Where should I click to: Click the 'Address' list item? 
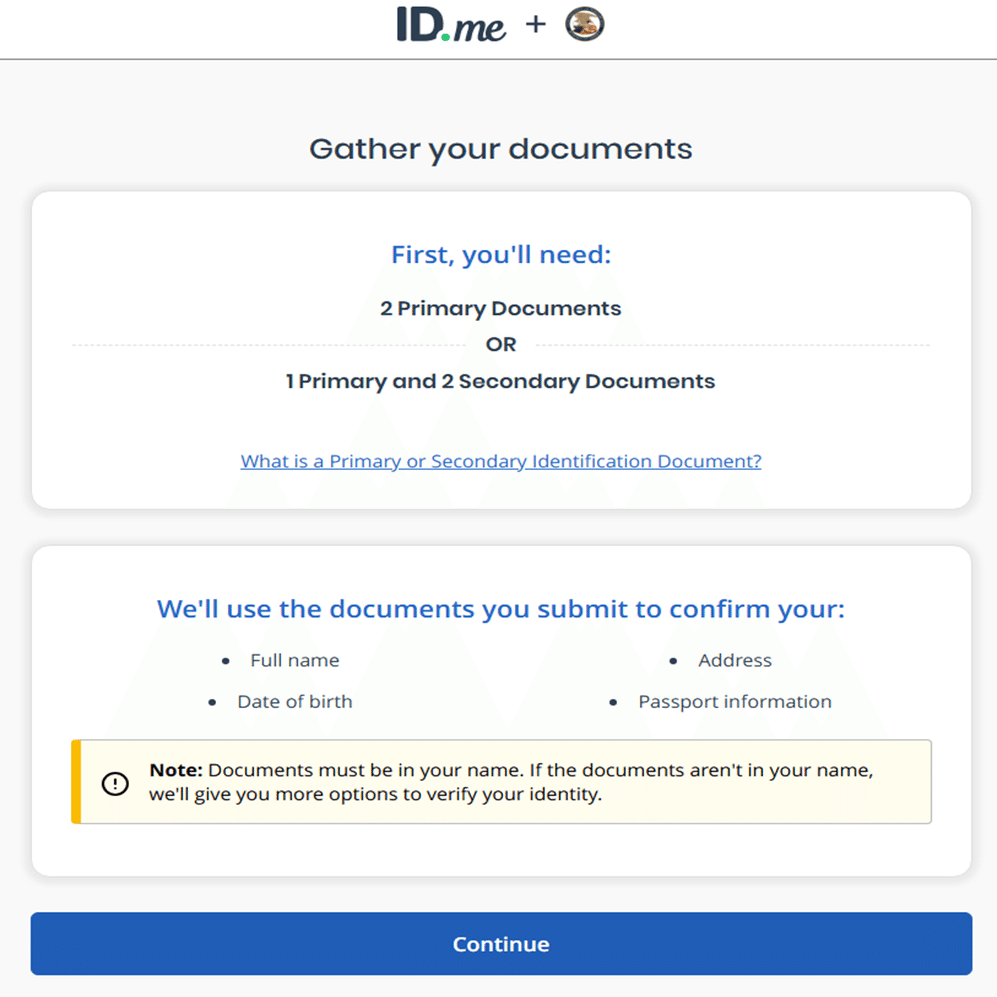[734, 660]
